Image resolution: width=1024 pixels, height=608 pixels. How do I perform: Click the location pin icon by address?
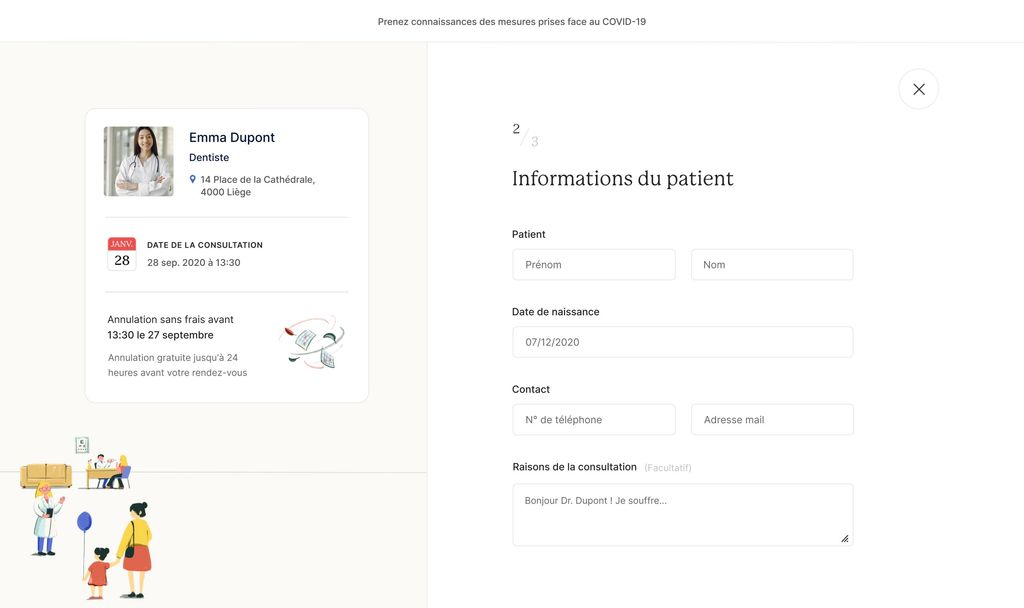pos(193,179)
